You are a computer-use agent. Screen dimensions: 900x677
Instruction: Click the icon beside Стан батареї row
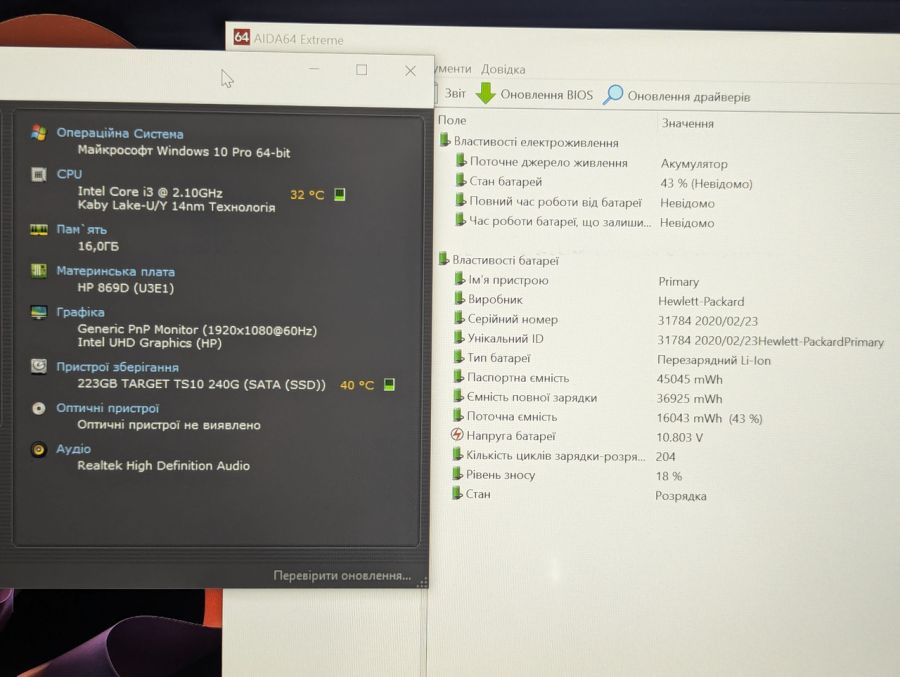(x=460, y=180)
